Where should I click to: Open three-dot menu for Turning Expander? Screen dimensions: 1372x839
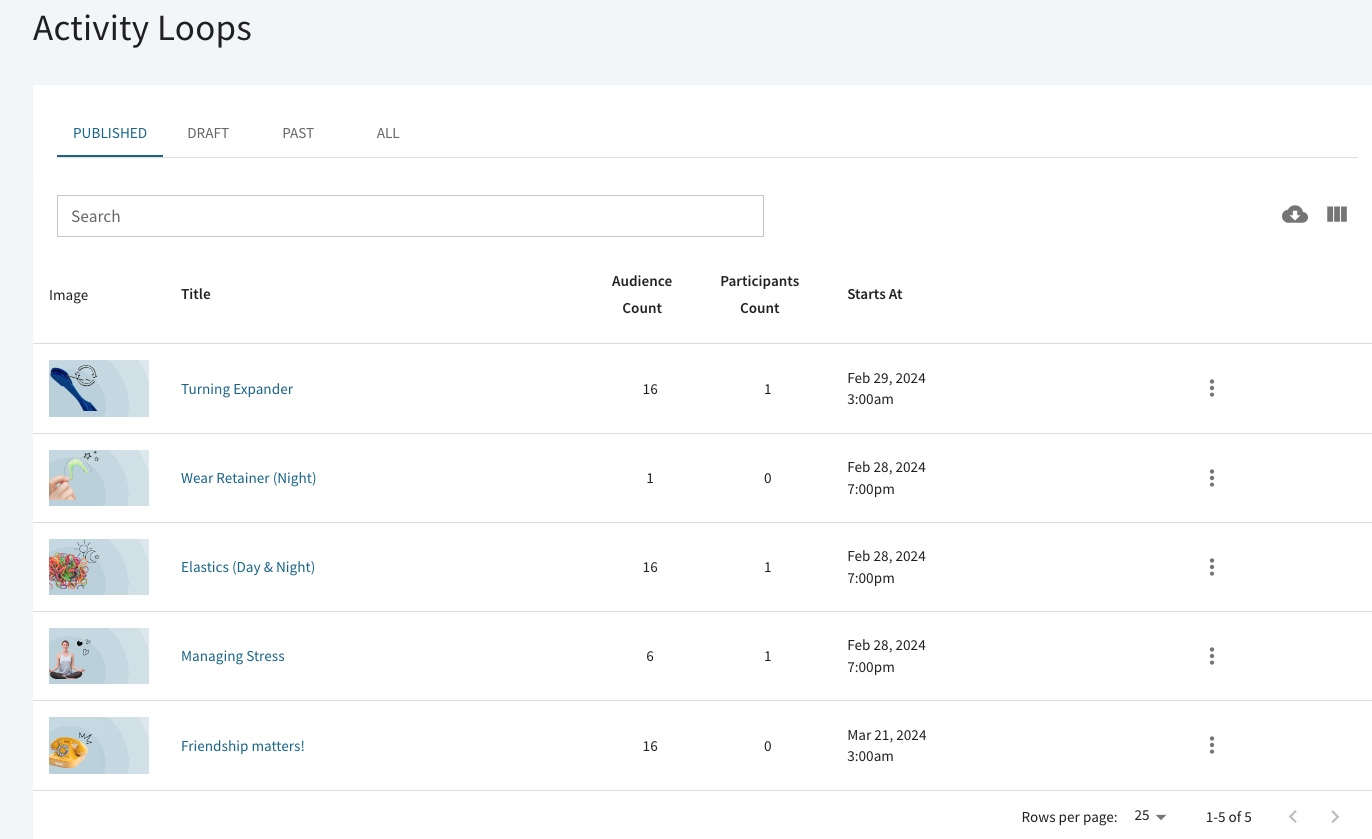[1211, 388]
